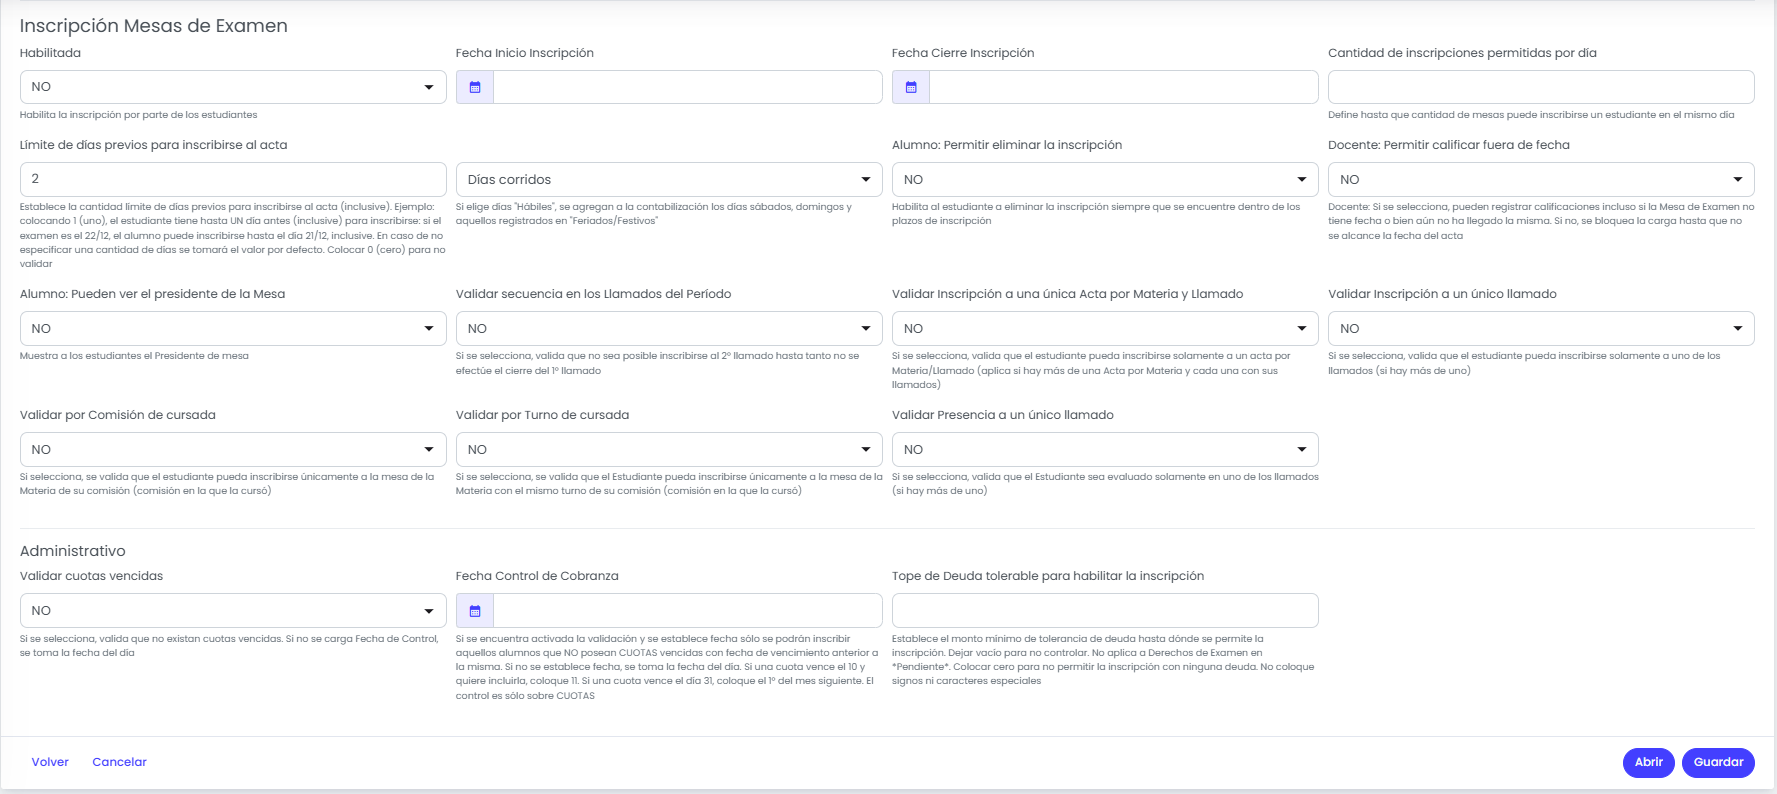Click the Límite de días previos field

pyautogui.click(x=233, y=180)
